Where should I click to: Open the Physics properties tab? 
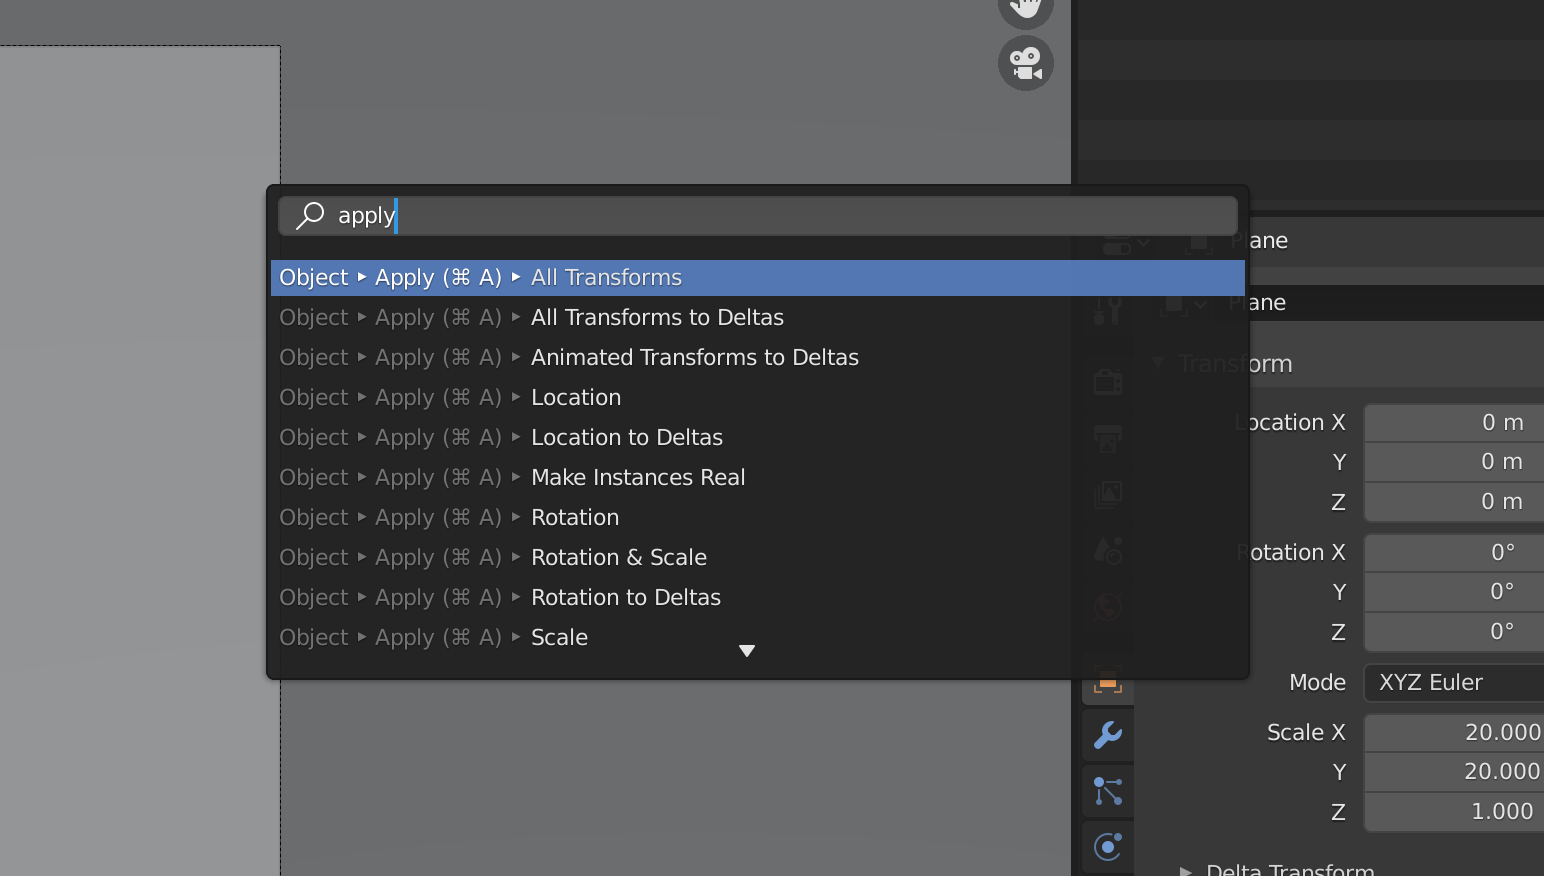tap(1108, 847)
